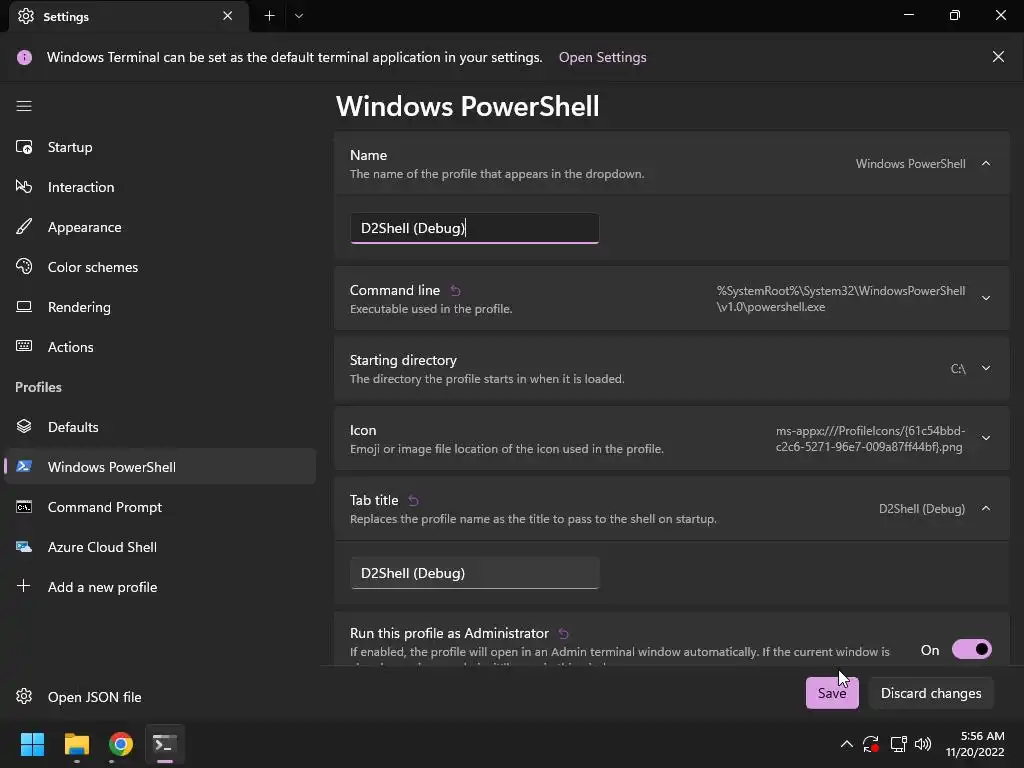Click the Startup sidebar icon
1024x768 pixels.
[x=24, y=147]
